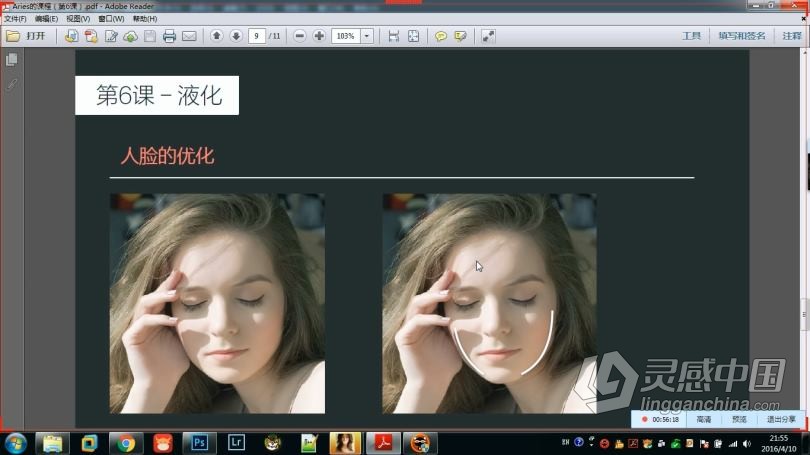The image size is (810, 455).
Task: Open the 编辑(E) menu
Action: [46, 19]
